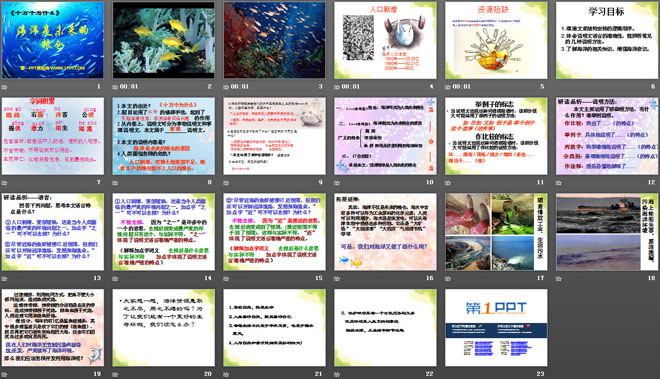Click the slide number label 1
The width and height of the screenshot is (660, 379).
coord(99,87)
